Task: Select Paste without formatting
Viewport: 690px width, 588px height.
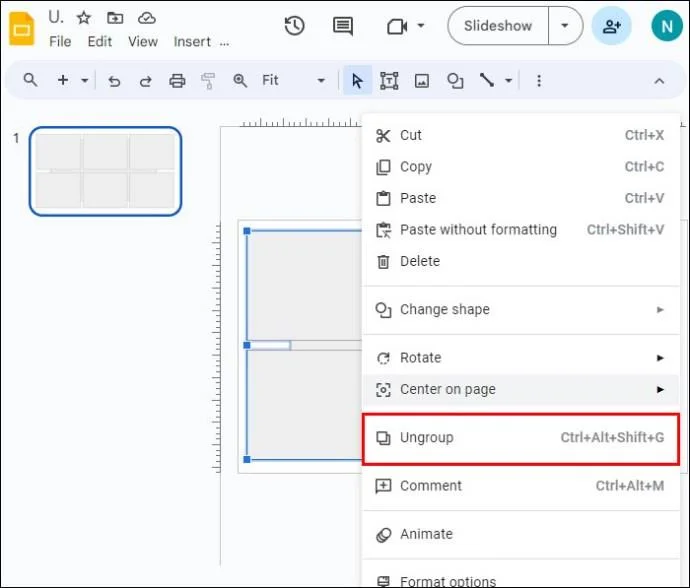Action: pyautogui.click(x=521, y=230)
